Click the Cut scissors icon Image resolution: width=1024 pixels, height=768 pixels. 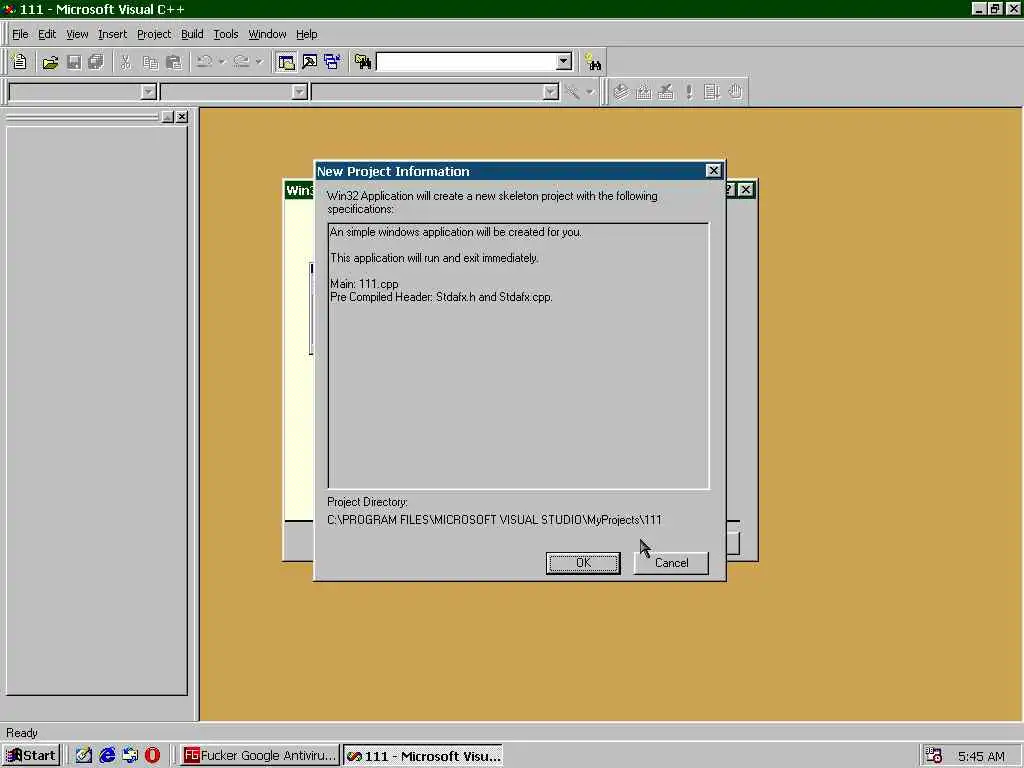125,62
